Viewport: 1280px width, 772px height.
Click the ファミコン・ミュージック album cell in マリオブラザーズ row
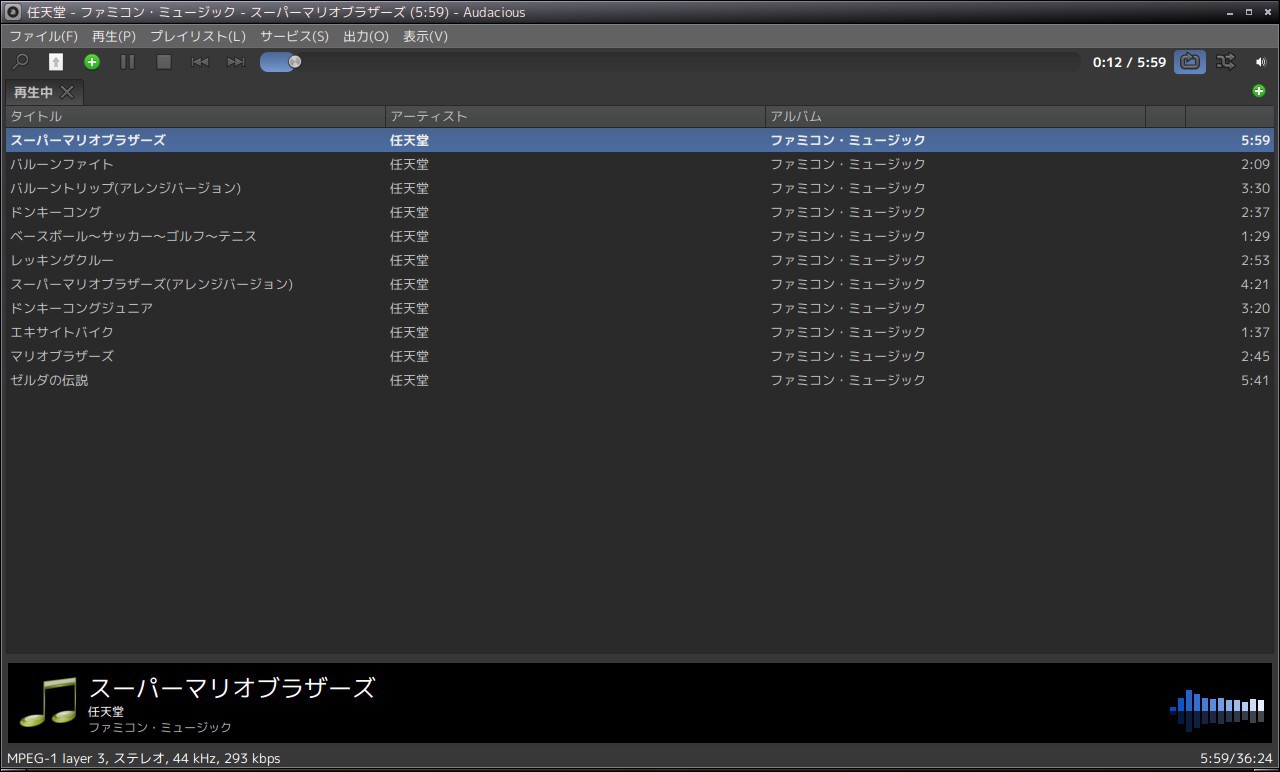coord(848,356)
